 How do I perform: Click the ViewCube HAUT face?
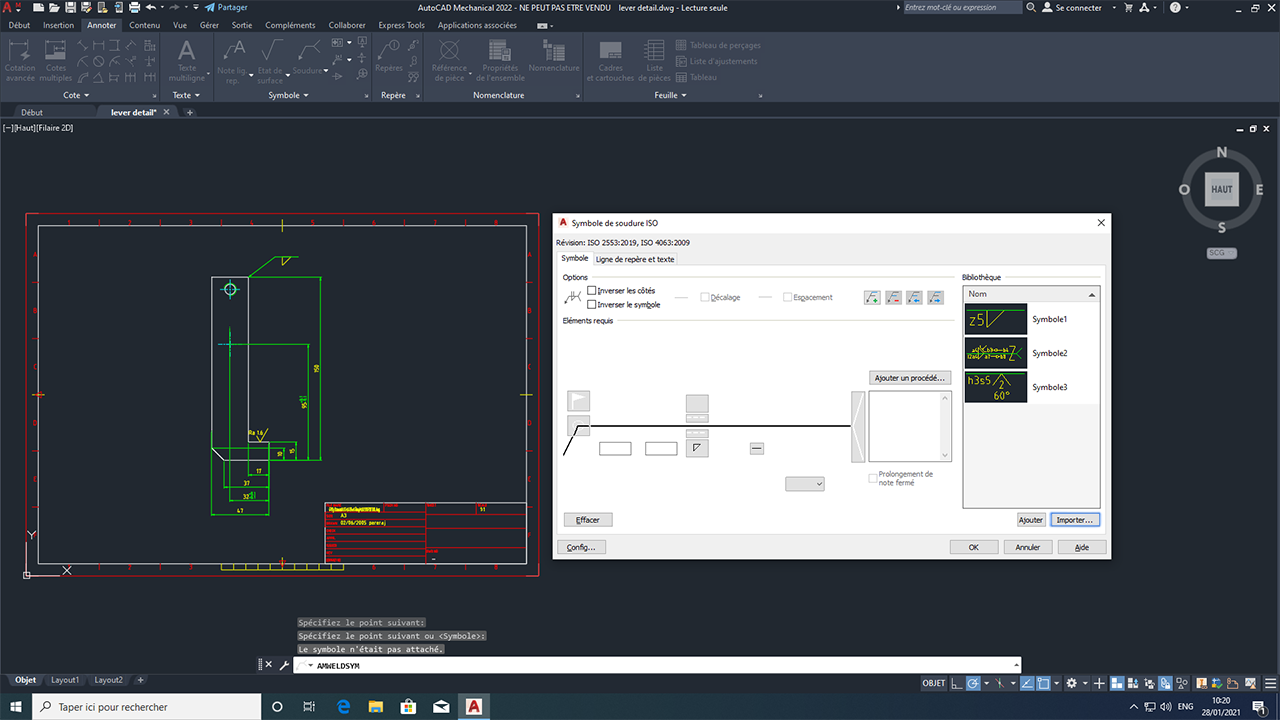pos(1221,189)
